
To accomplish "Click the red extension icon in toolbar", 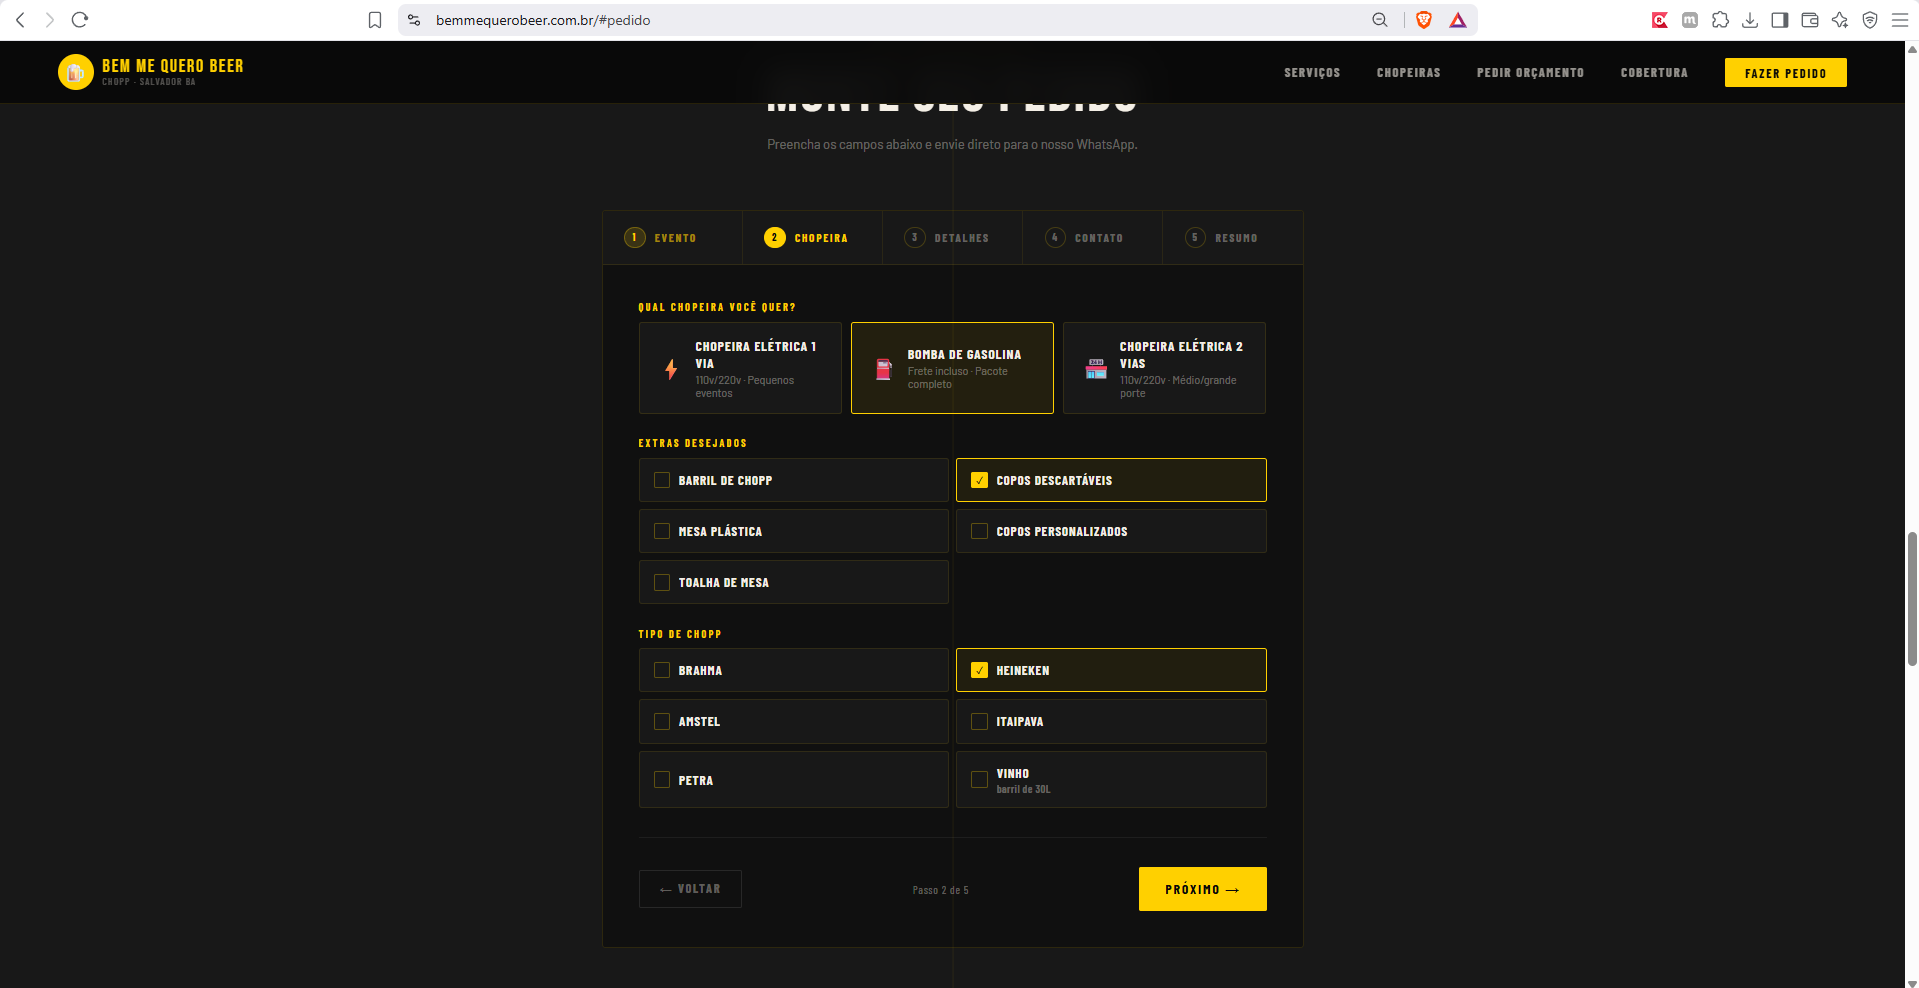I will coord(1660,20).
